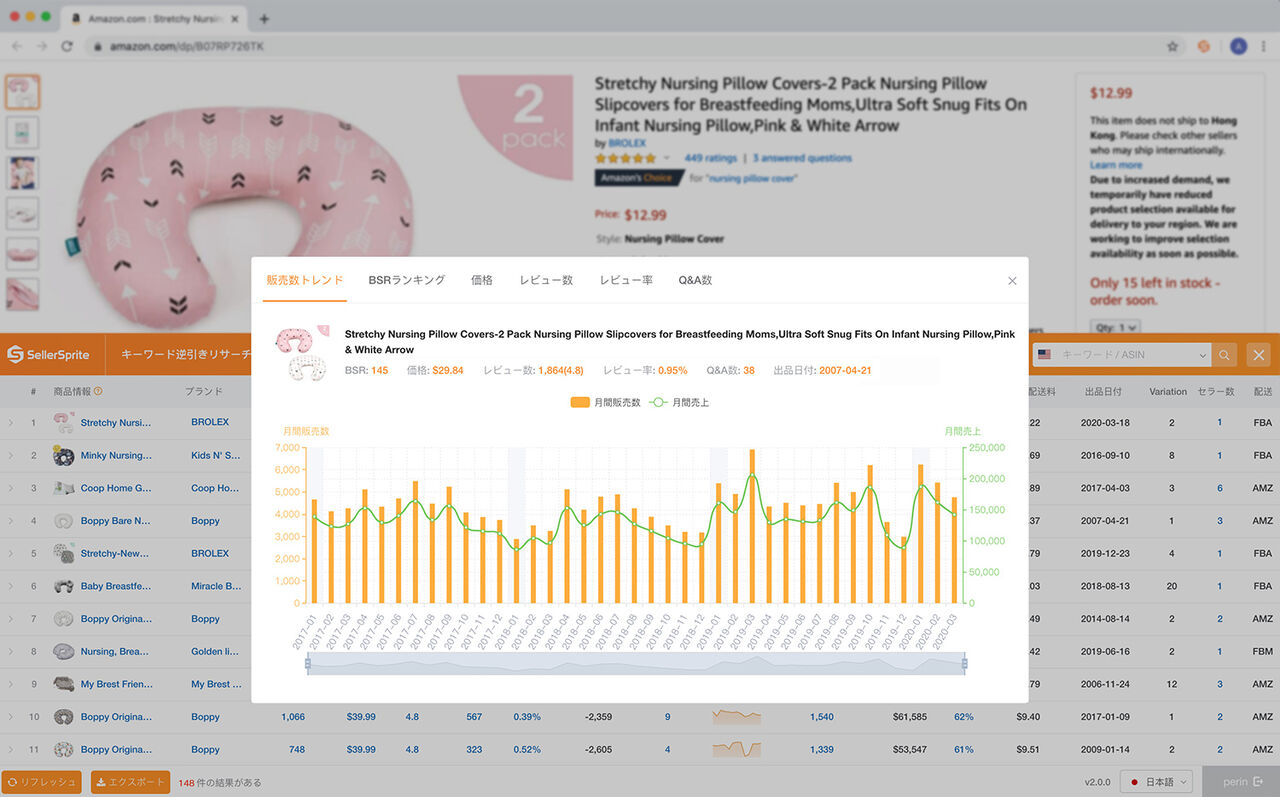Open product image in Stretchy Nursi… row
This screenshot has width=1280, height=797.
(x=63, y=422)
